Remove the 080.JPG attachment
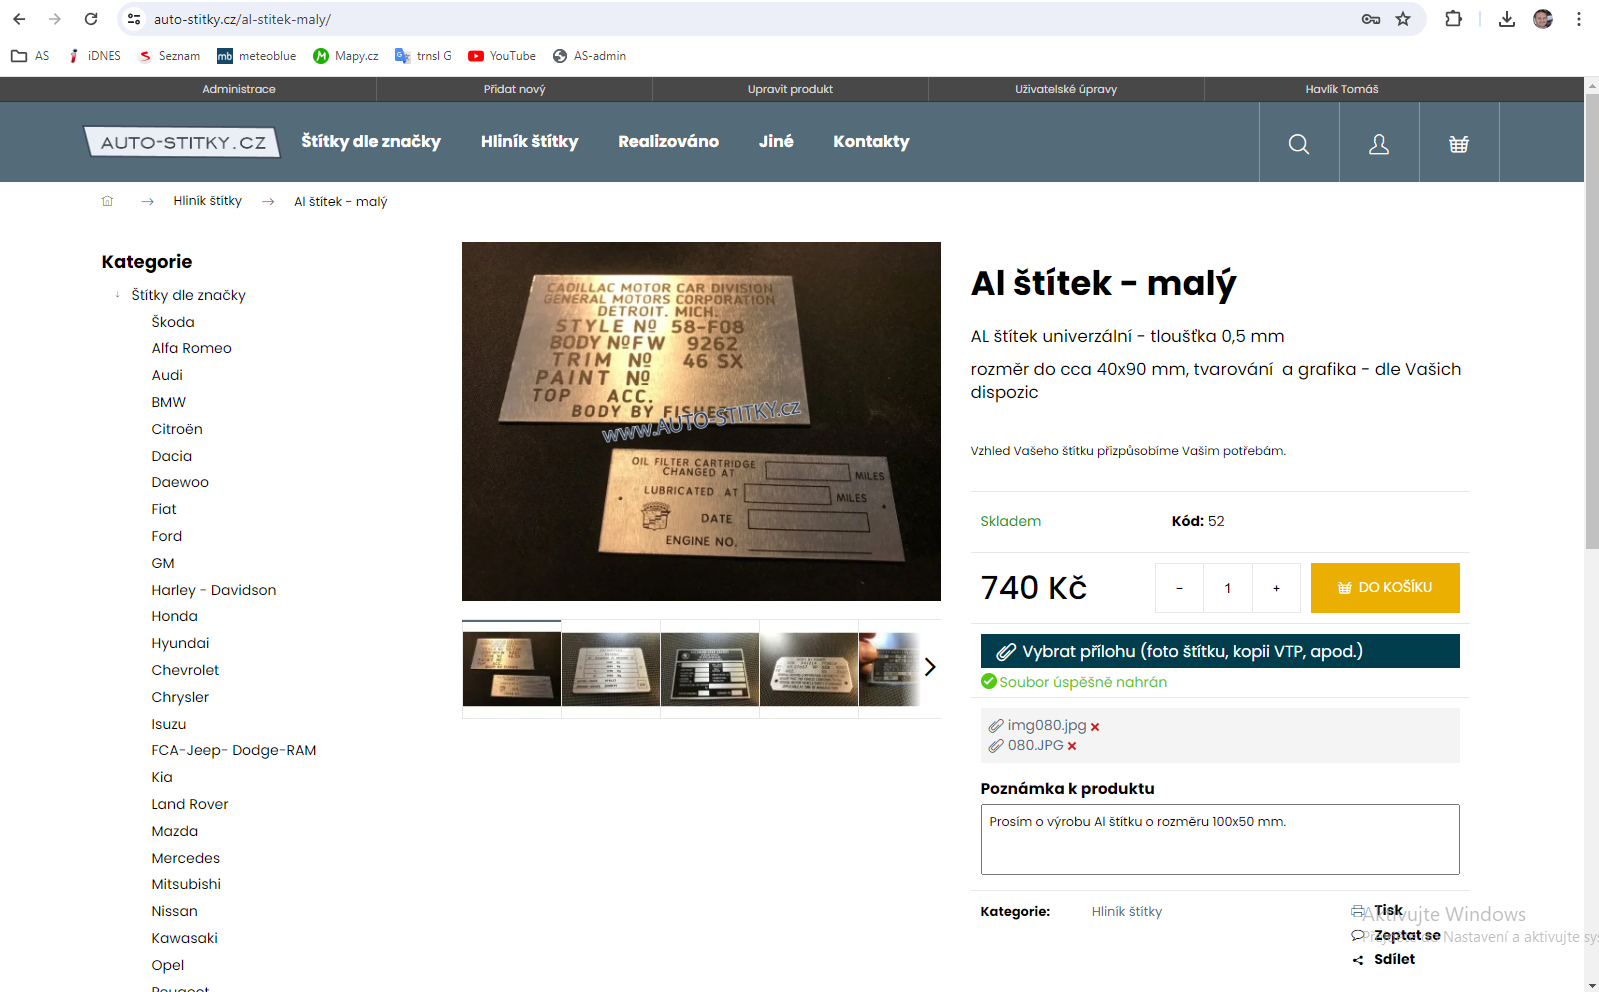Screen dimensions: 1599x992 [1072, 746]
